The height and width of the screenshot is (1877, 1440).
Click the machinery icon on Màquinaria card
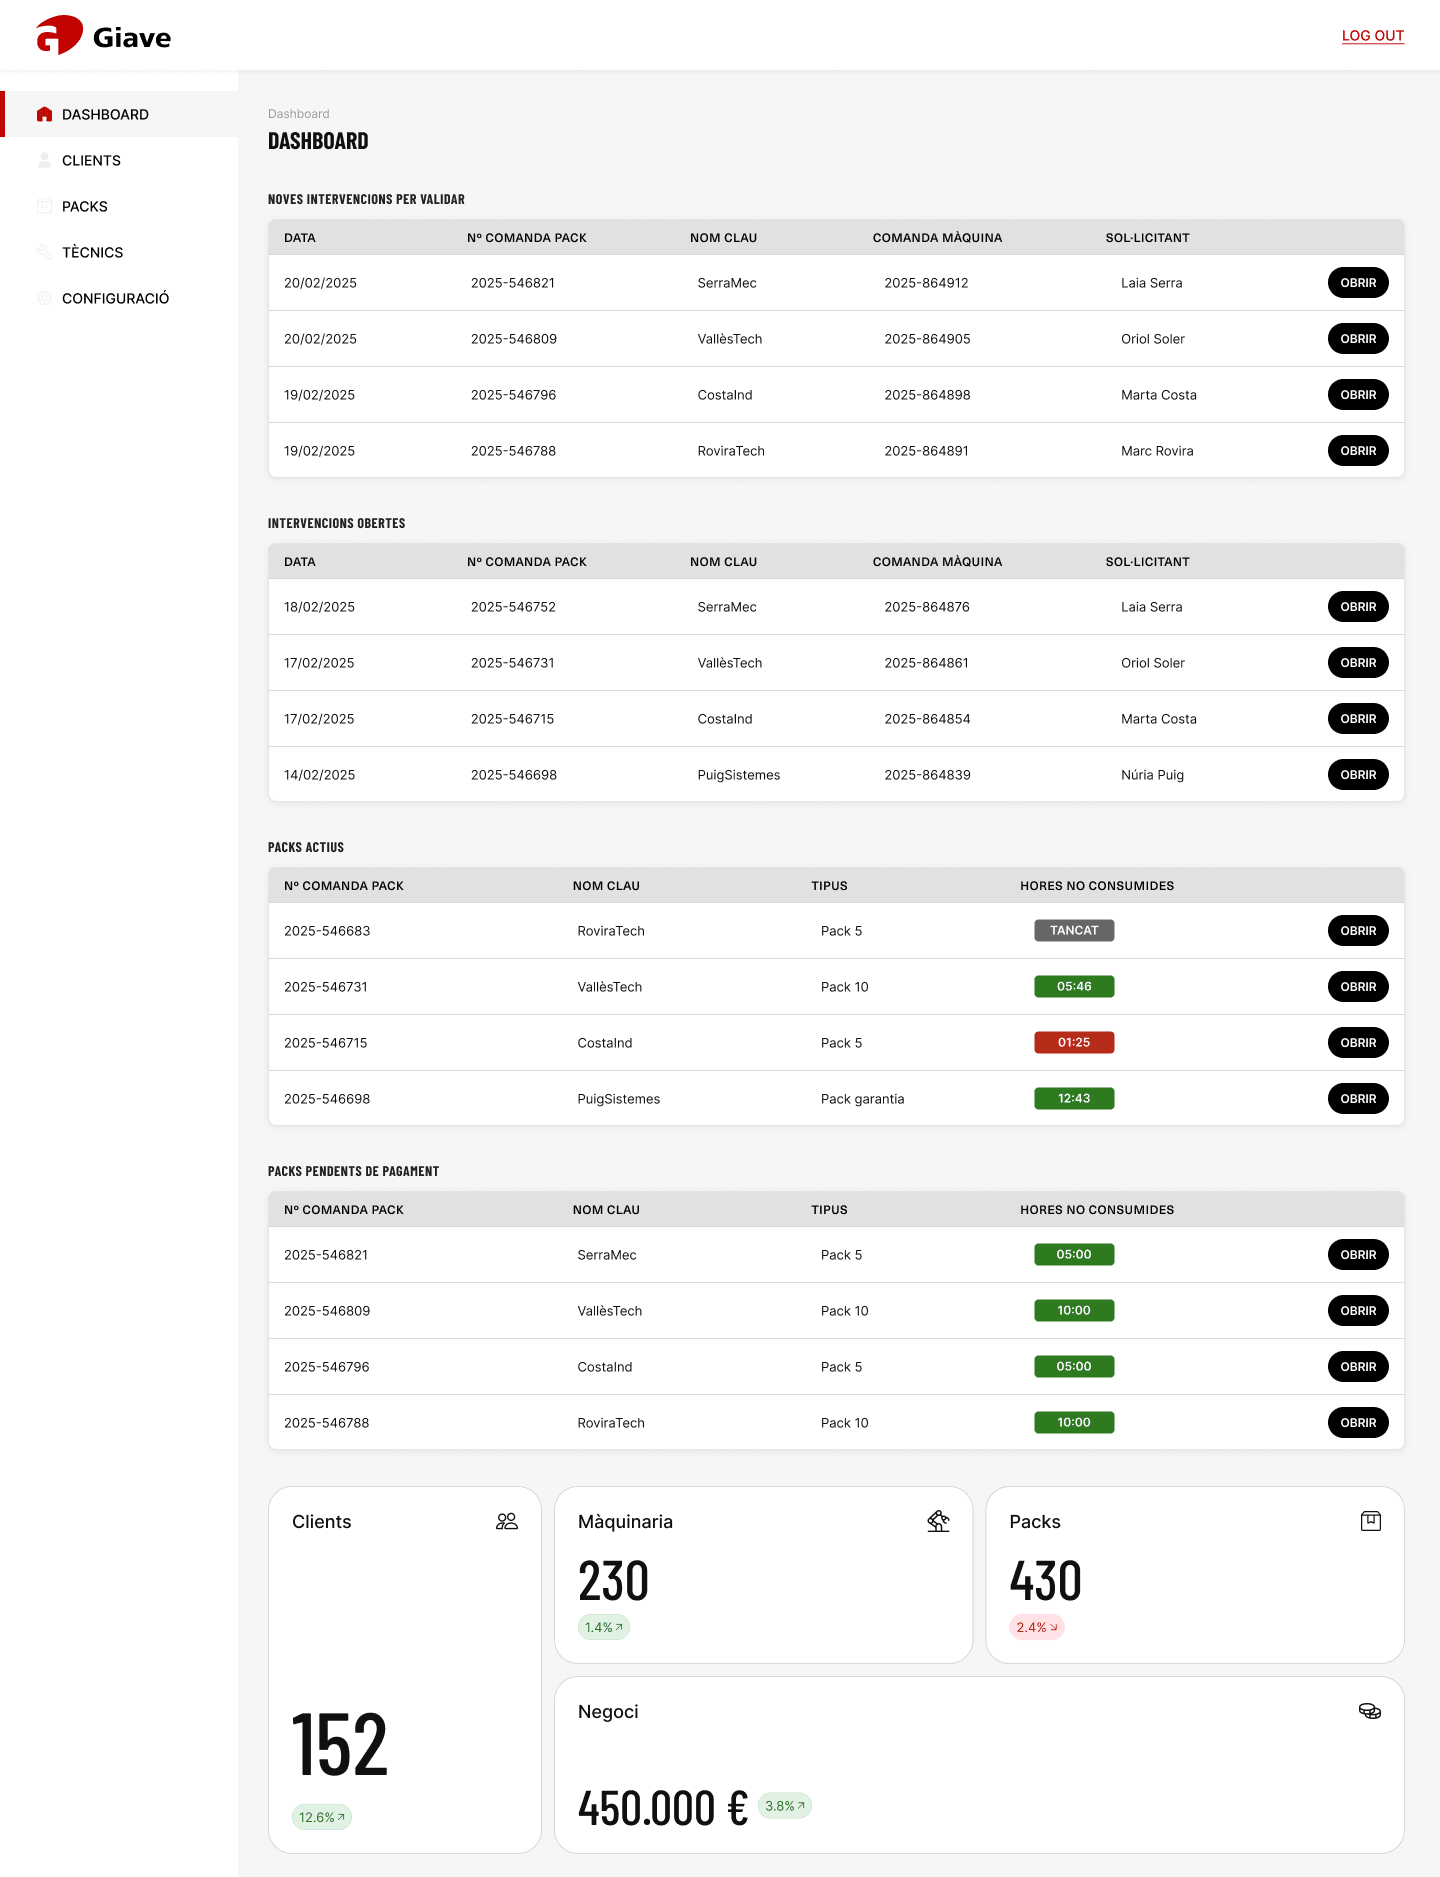pyautogui.click(x=938, y=1521)
